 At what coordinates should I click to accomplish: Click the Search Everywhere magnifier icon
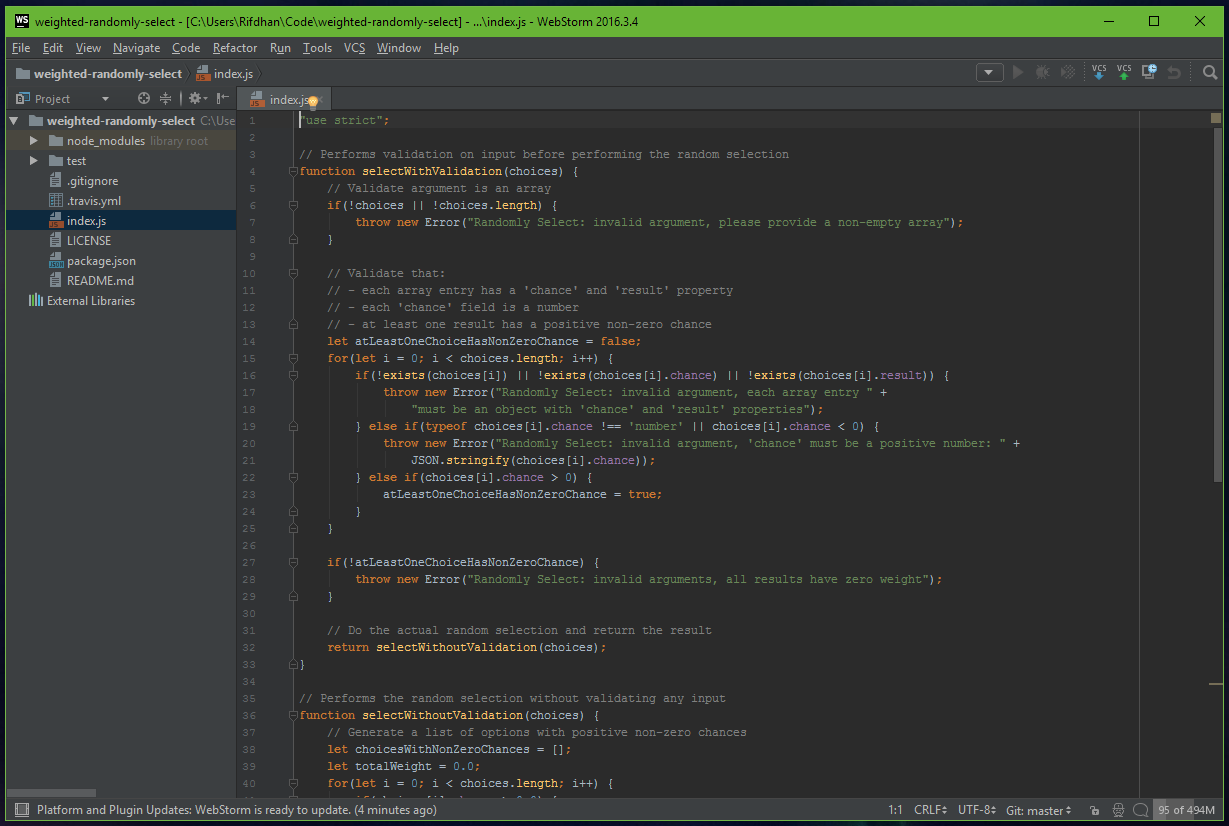pyautogui.click(x=1210, y=72)
